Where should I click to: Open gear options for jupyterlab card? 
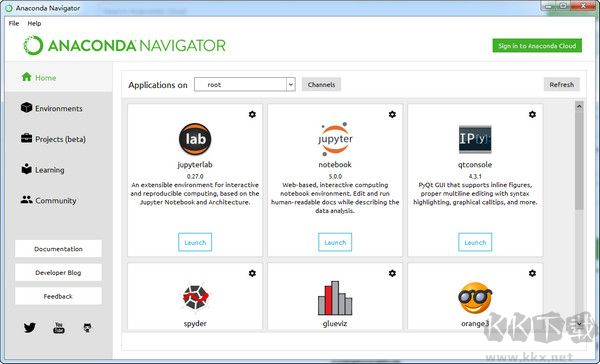pos(252,114)
